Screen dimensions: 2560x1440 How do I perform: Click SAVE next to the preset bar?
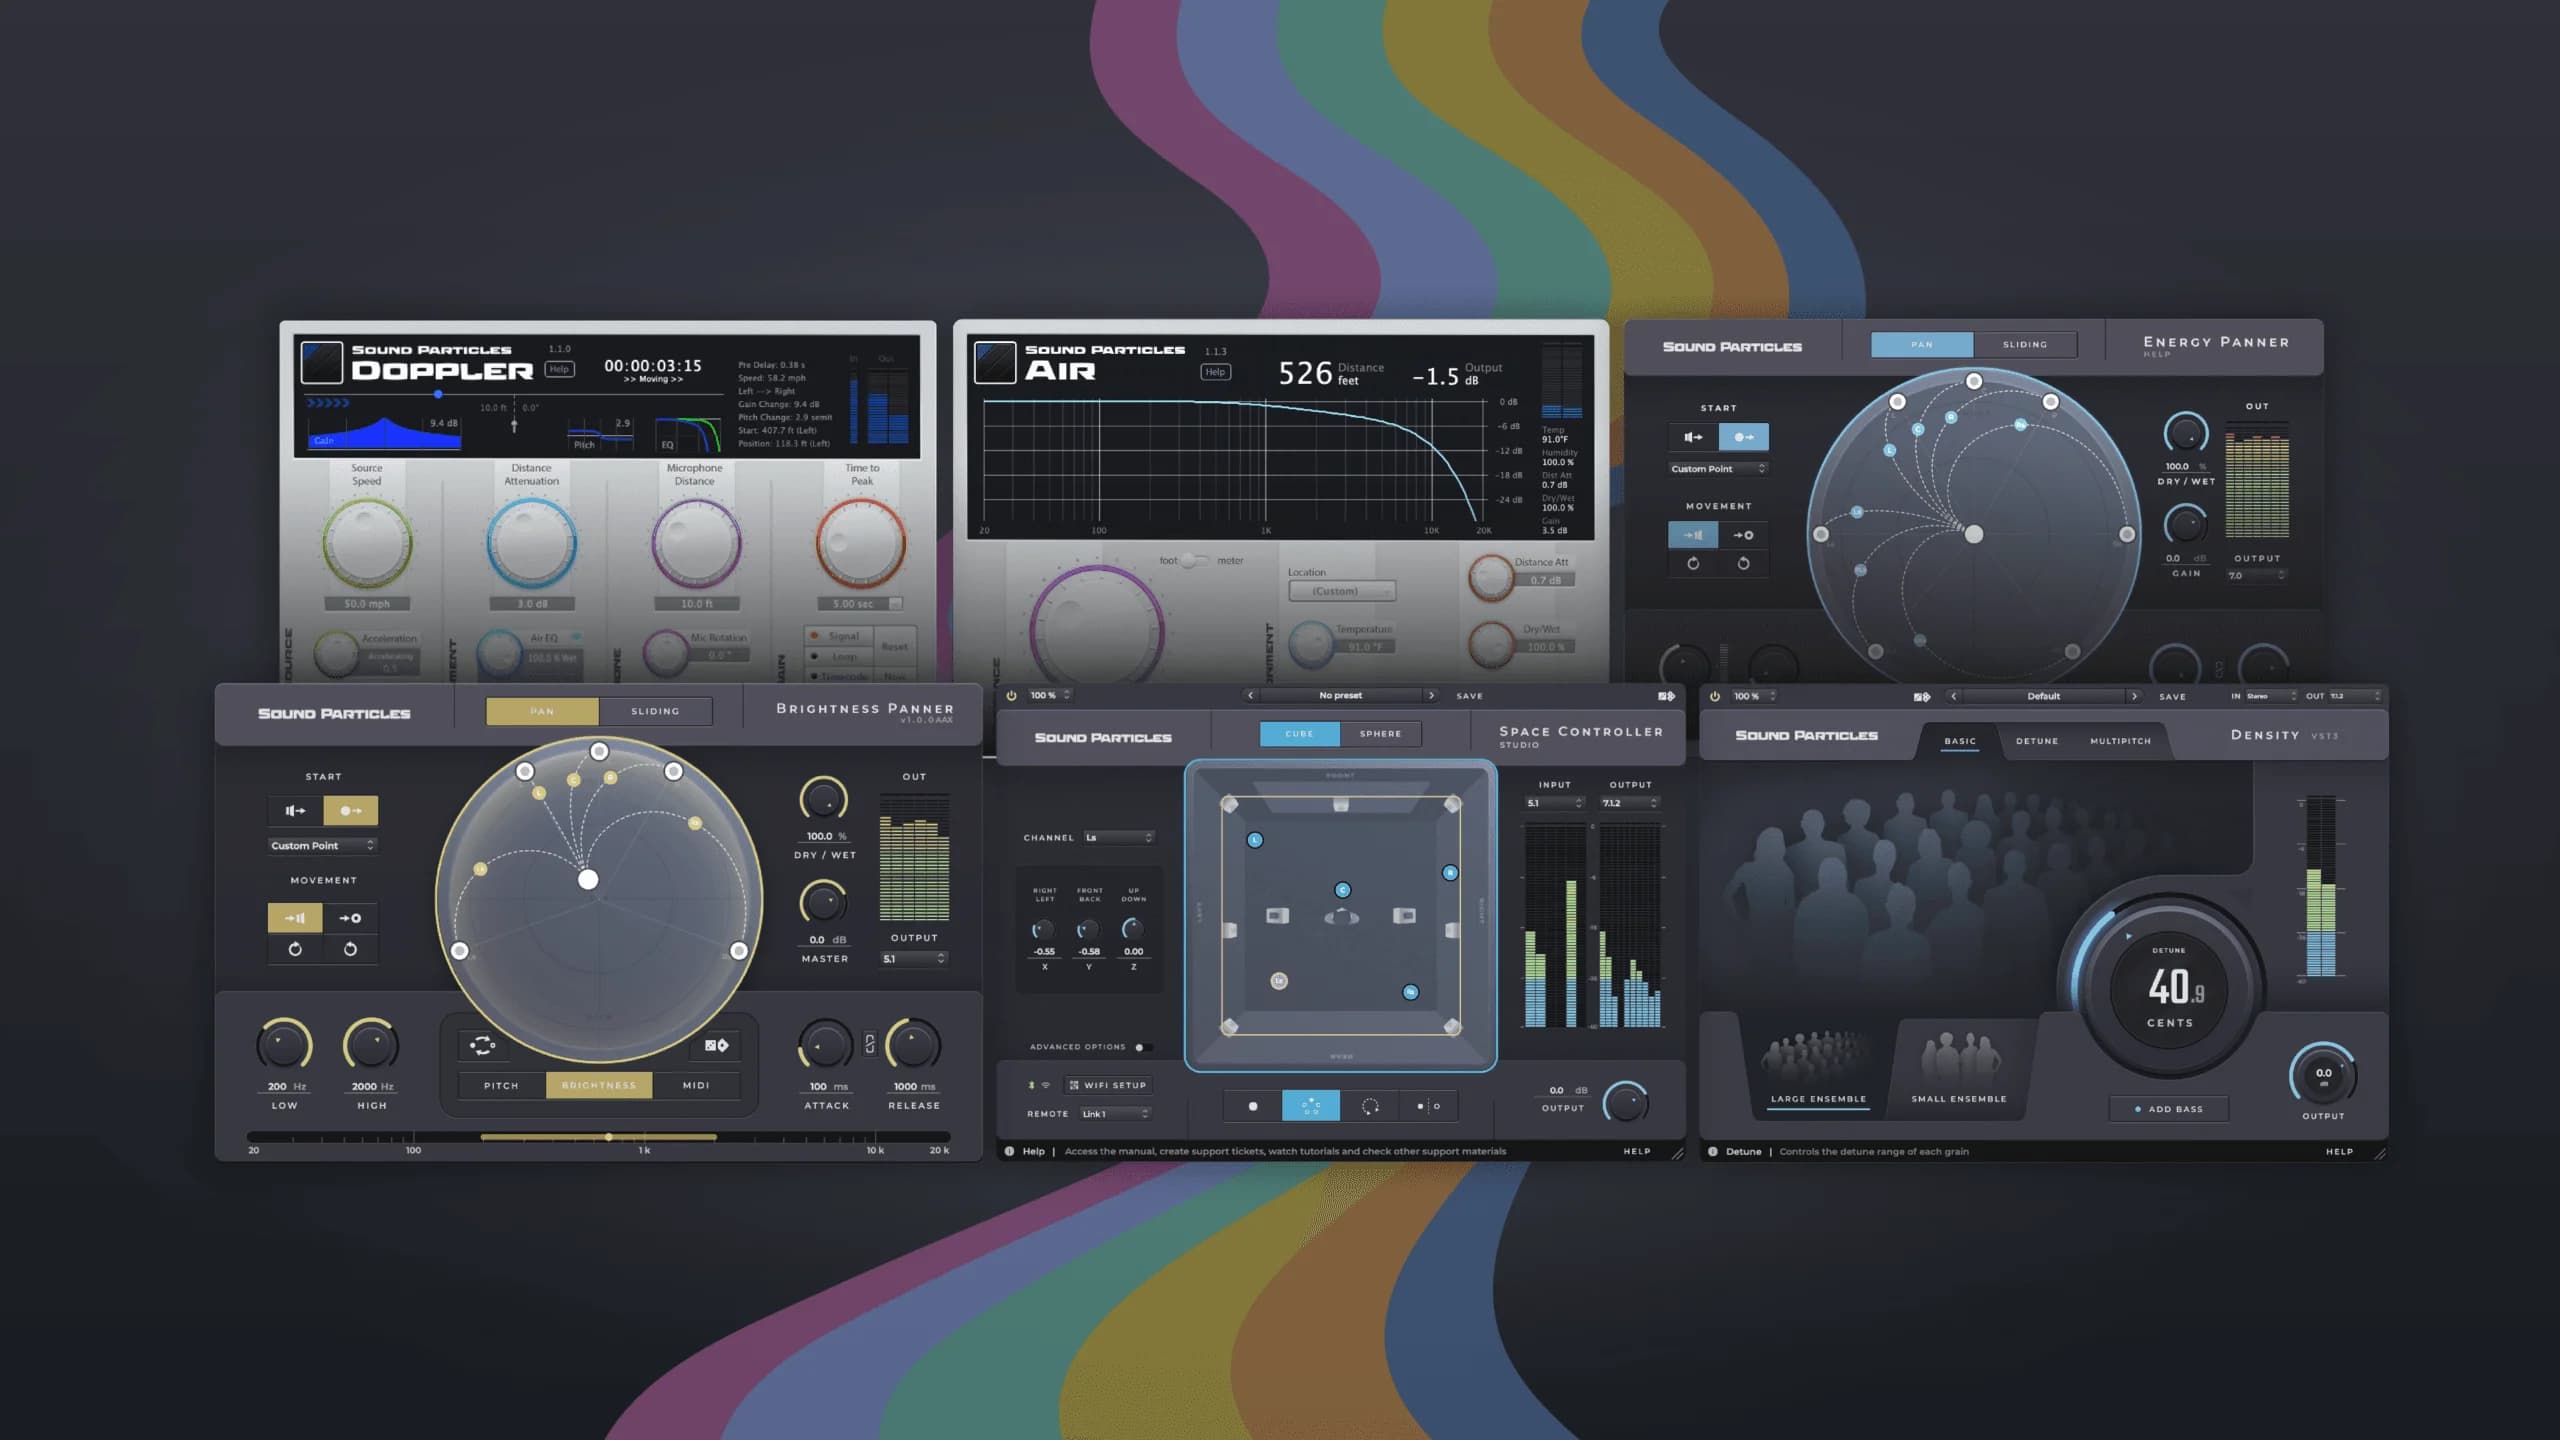1470,695
